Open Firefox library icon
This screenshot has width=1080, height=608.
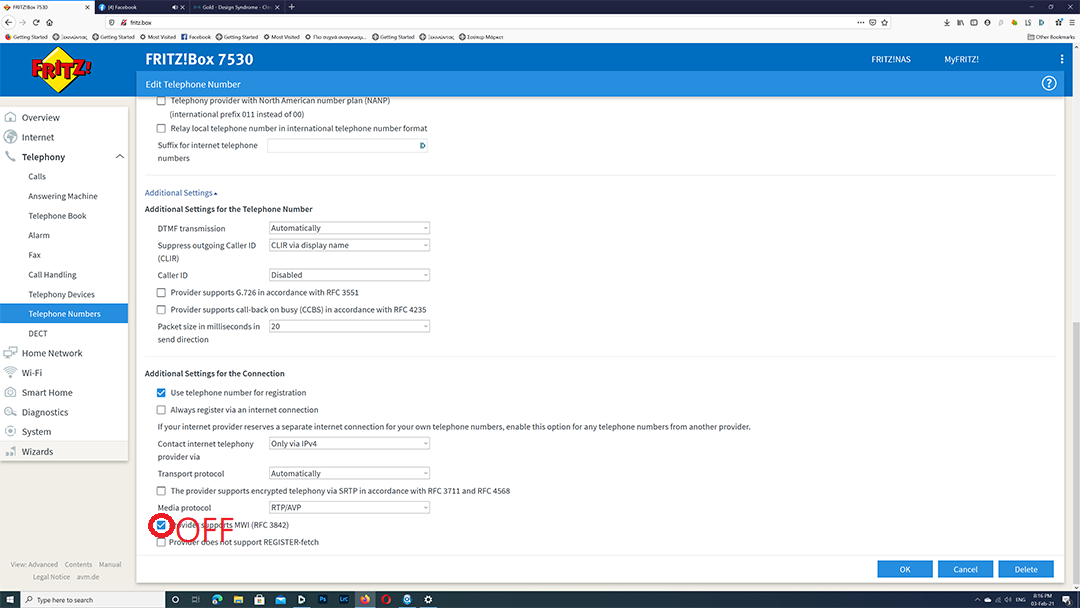click(960, 22)
